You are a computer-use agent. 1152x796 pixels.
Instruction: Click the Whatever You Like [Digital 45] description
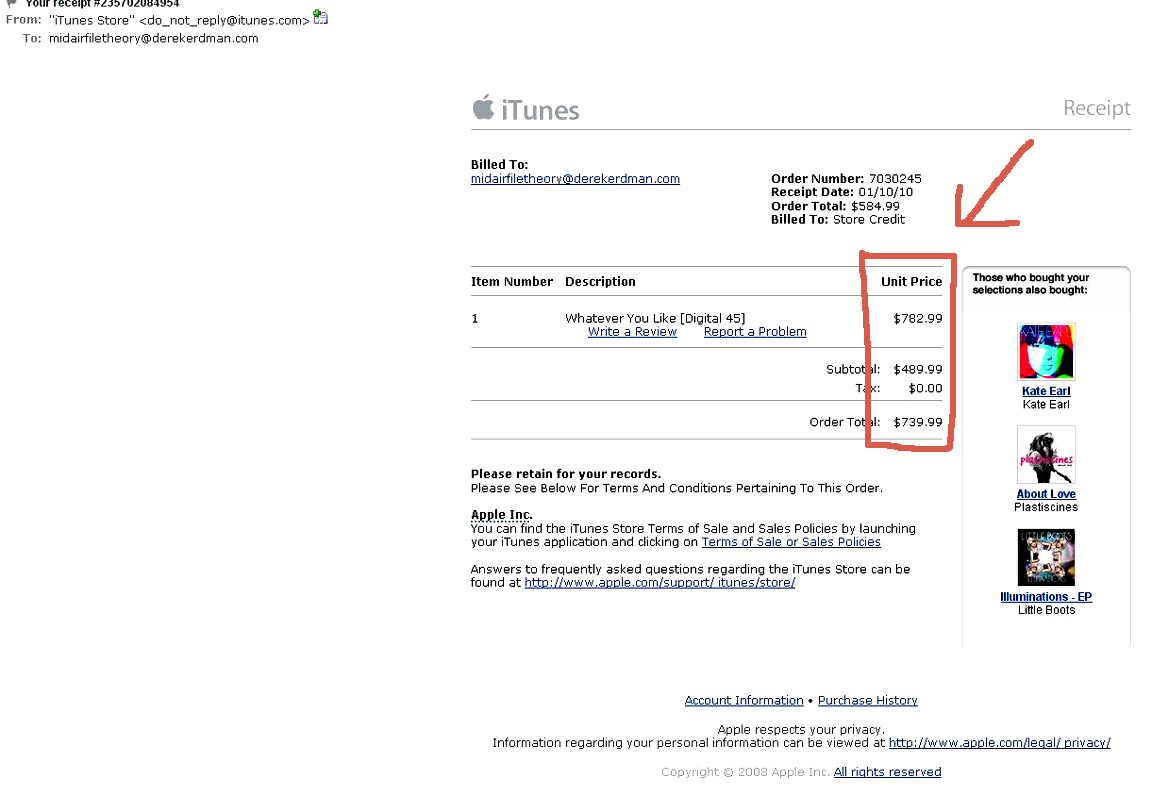click(655, 318)
